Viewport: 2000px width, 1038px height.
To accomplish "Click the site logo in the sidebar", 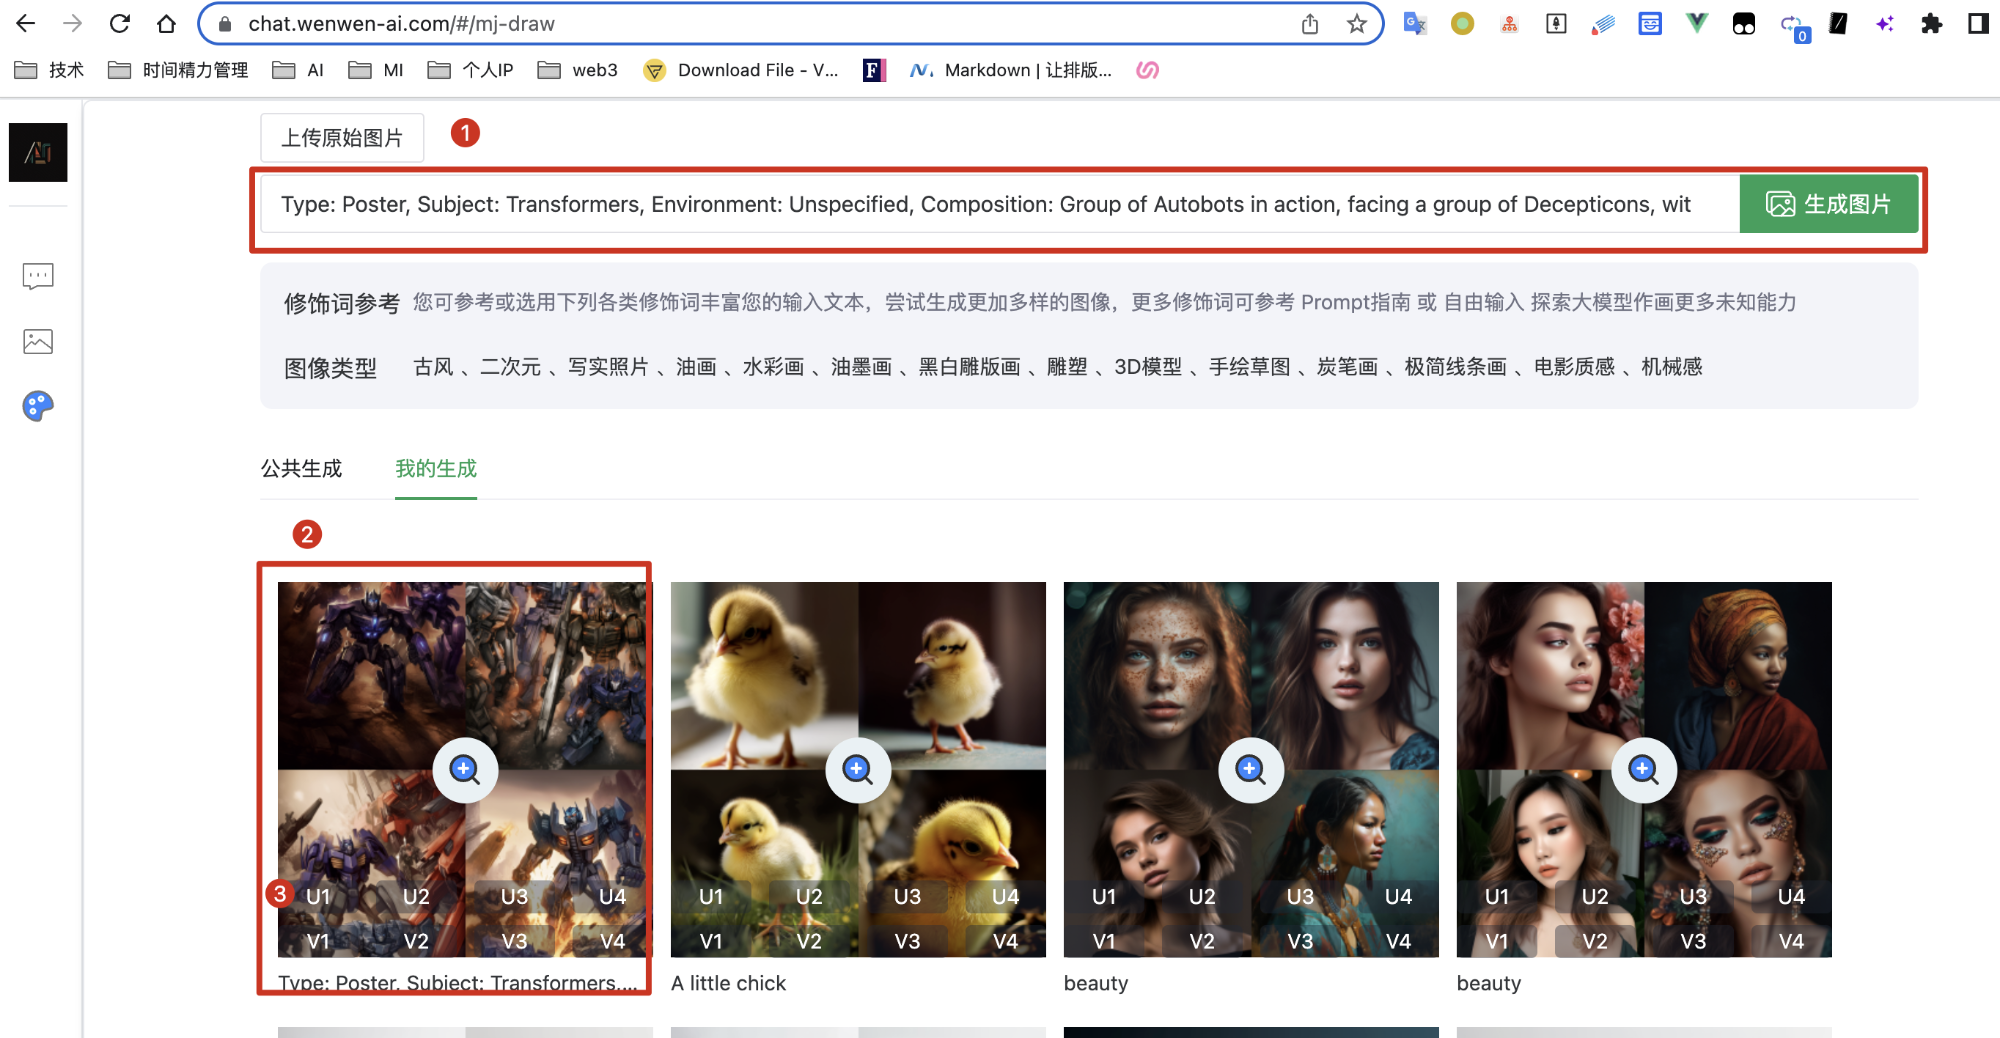I will (38, 152).
